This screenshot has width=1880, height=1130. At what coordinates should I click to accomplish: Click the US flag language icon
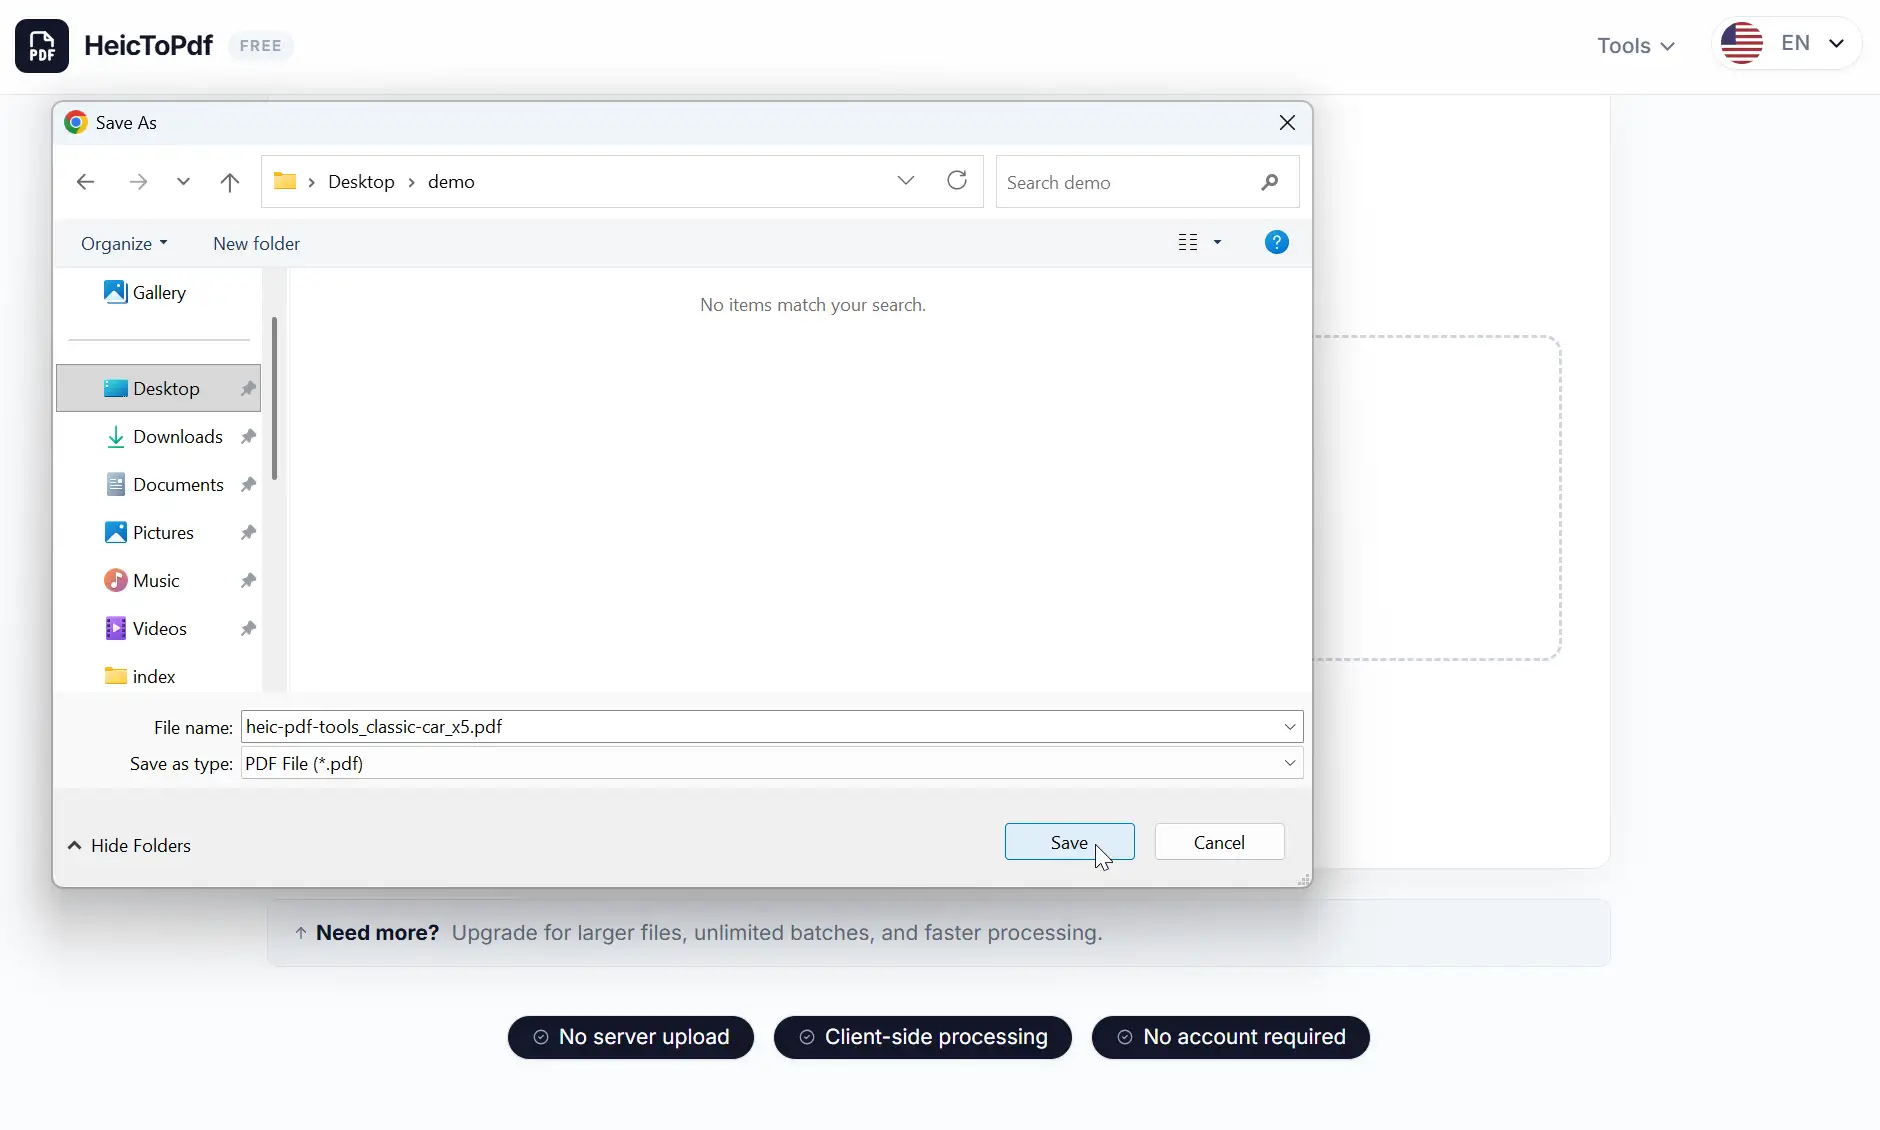[x=1741, y=44]
